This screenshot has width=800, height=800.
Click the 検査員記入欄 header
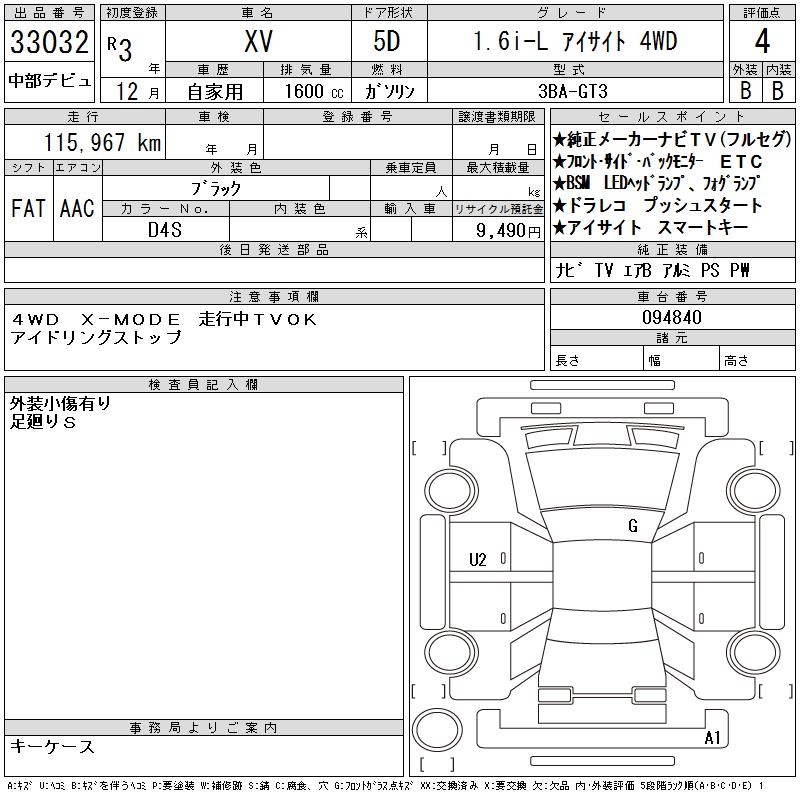coord(204,385)
